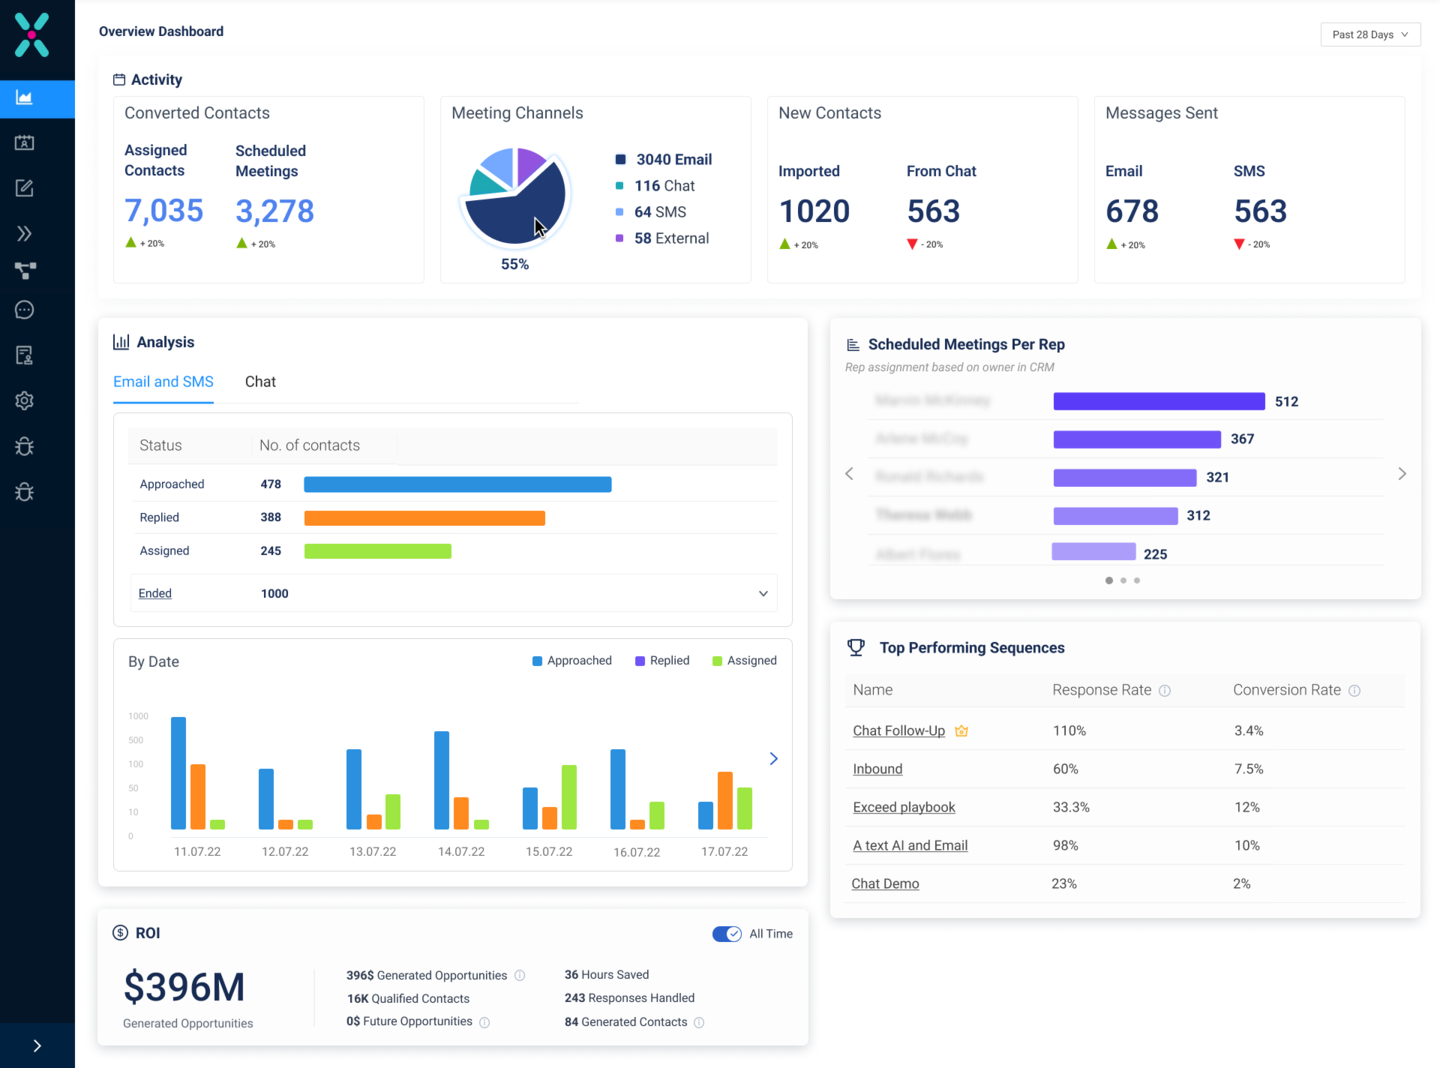Image resolution: width=1440 pixels, height=1068 pixels.
Task: Click the compose/edit icon in sidebar
Action: [24, 187]
